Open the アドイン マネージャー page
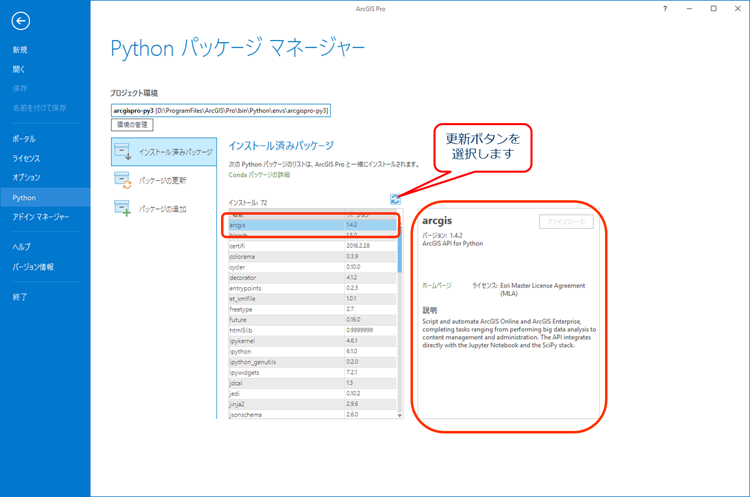This screenshot has width=750, height=497. coord(41,217)
